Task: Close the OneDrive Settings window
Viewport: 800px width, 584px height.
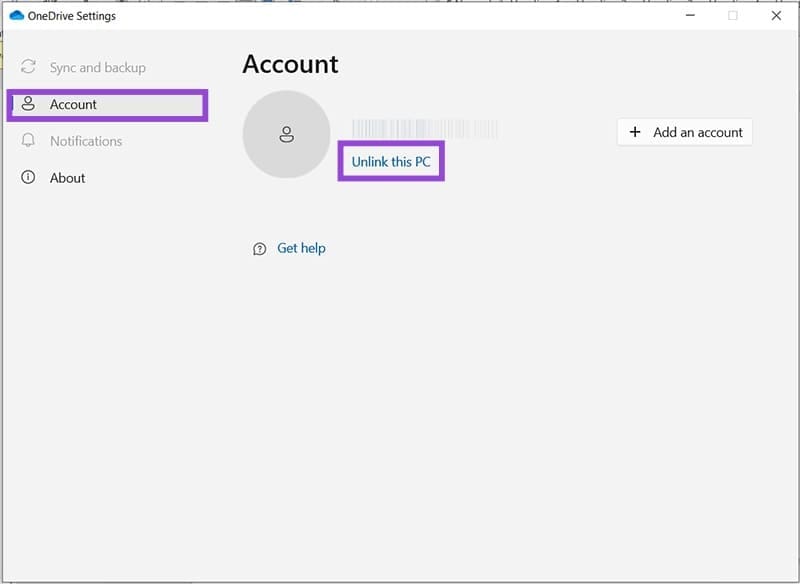Action: click(x=776, y=16)
